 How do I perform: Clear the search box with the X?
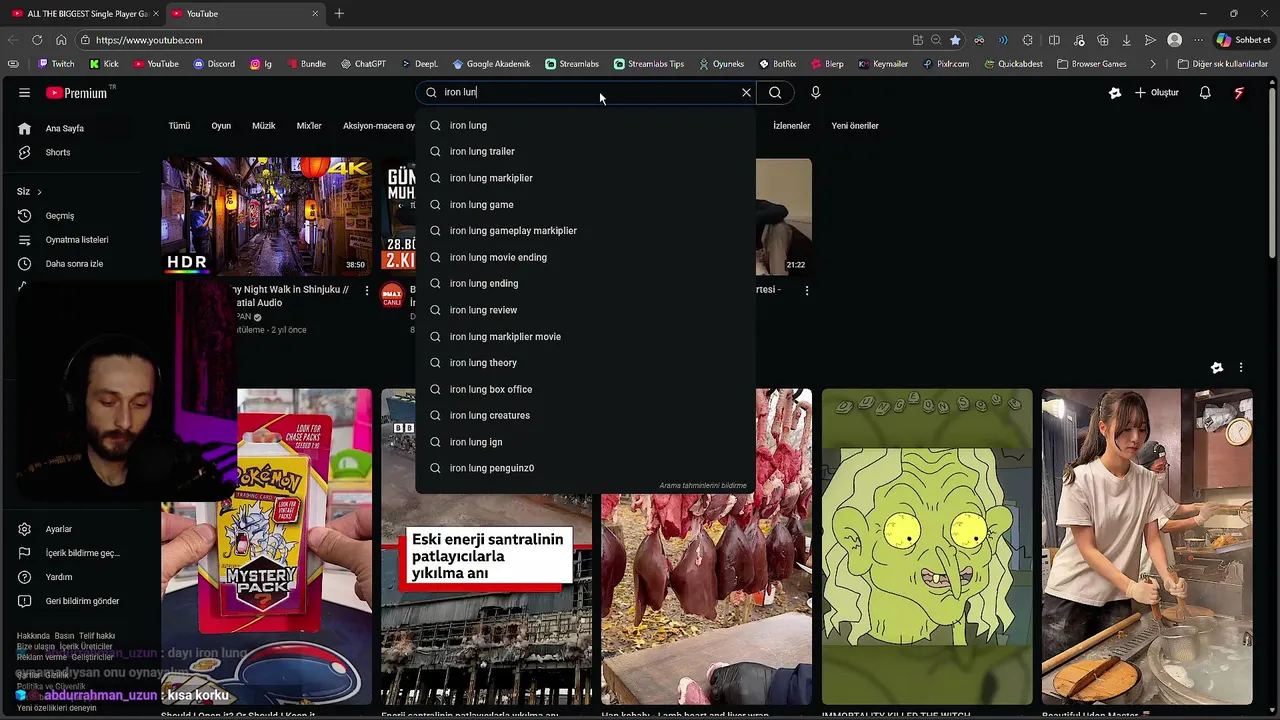tap(746, 92)
